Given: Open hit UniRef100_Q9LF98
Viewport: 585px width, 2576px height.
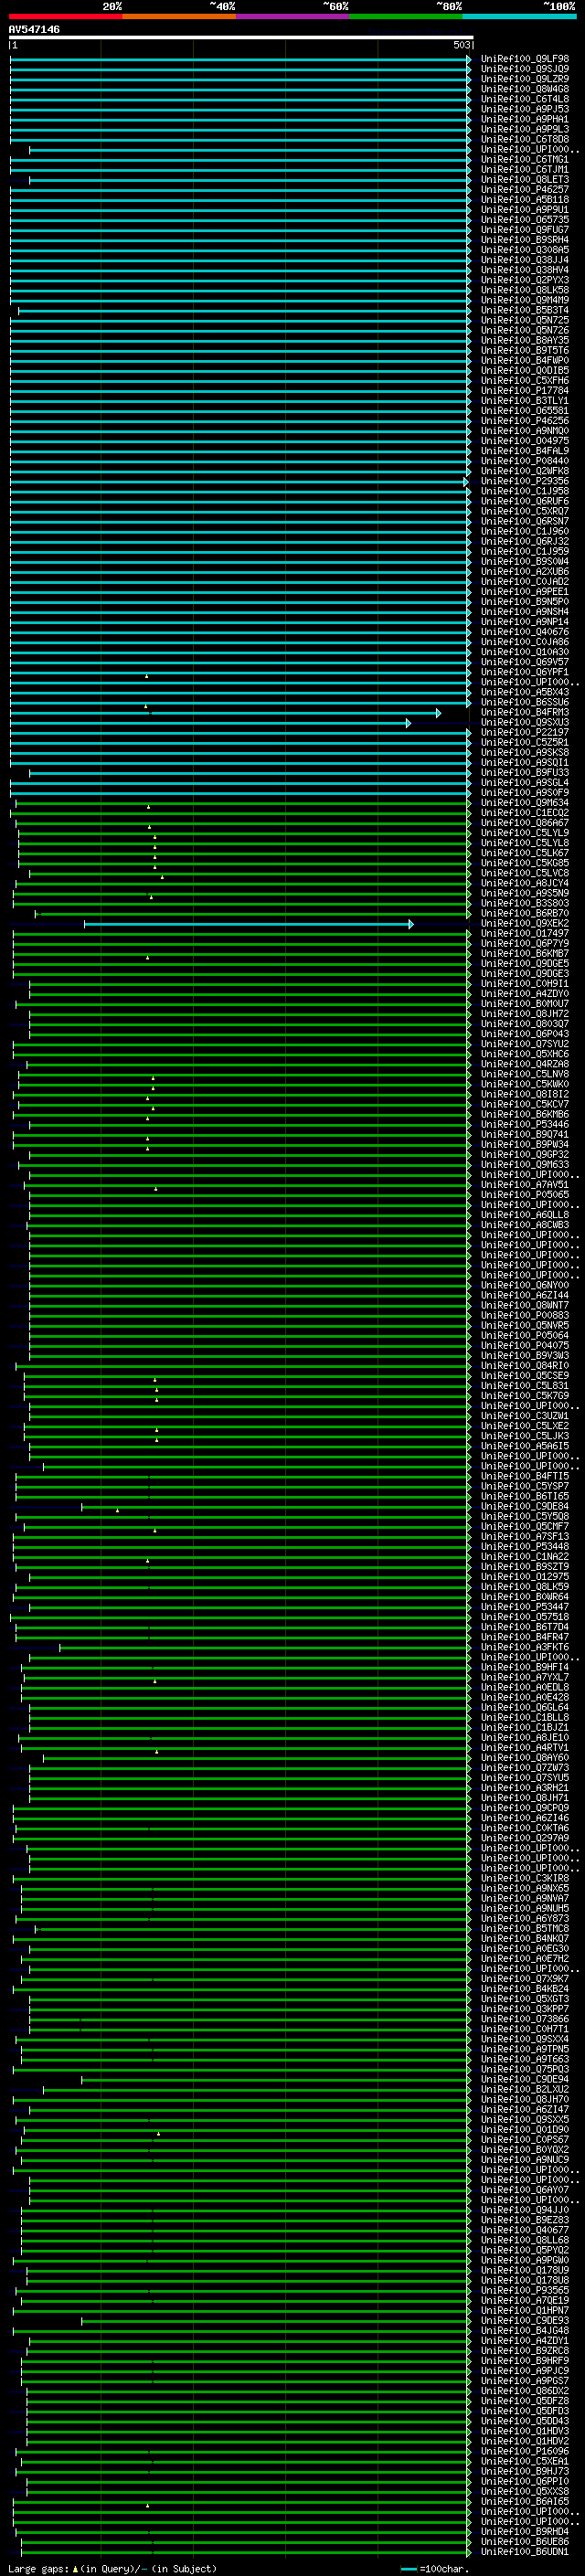Looking at the screenshot, I should (524, 59).
